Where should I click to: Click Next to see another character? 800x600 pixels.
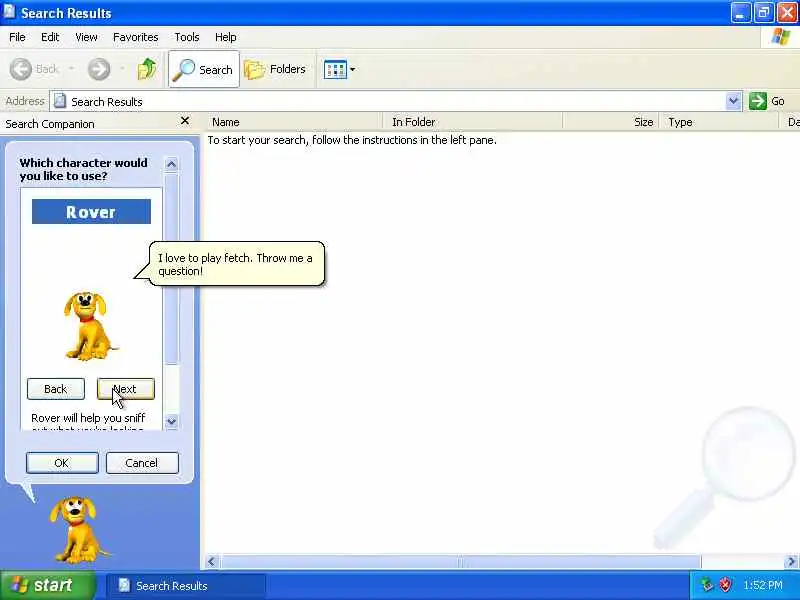point(126,389)
